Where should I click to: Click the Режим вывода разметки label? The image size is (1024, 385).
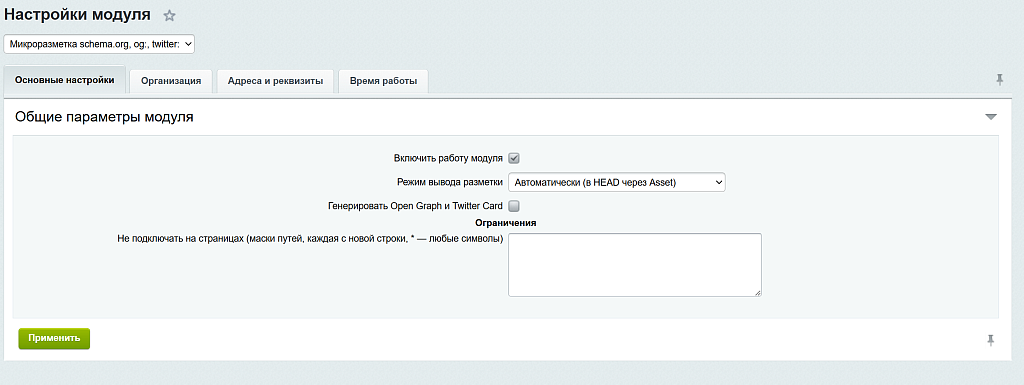point(450,182)
